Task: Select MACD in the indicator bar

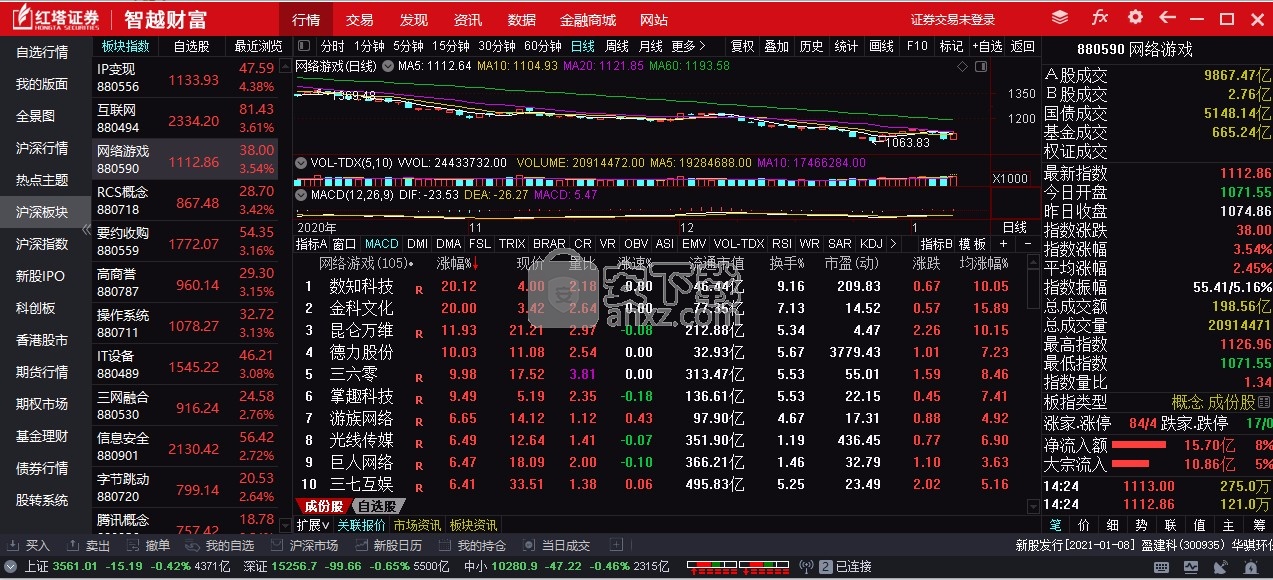Action: point(380,243)
